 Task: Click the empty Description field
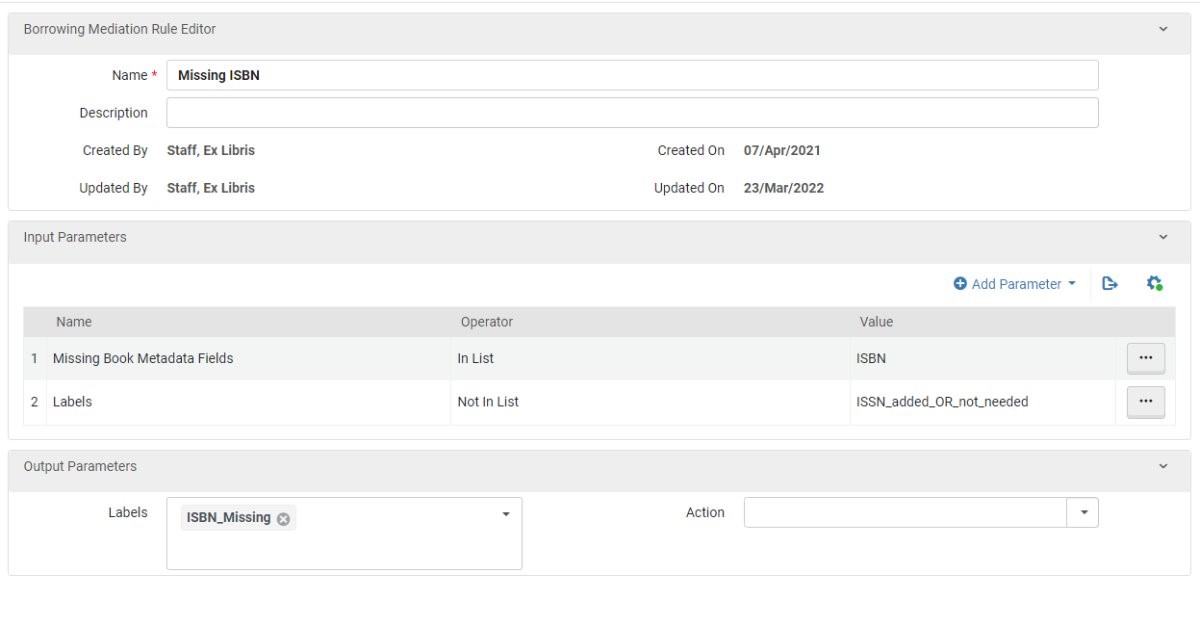pyautogui.click(x=632, y=113)
